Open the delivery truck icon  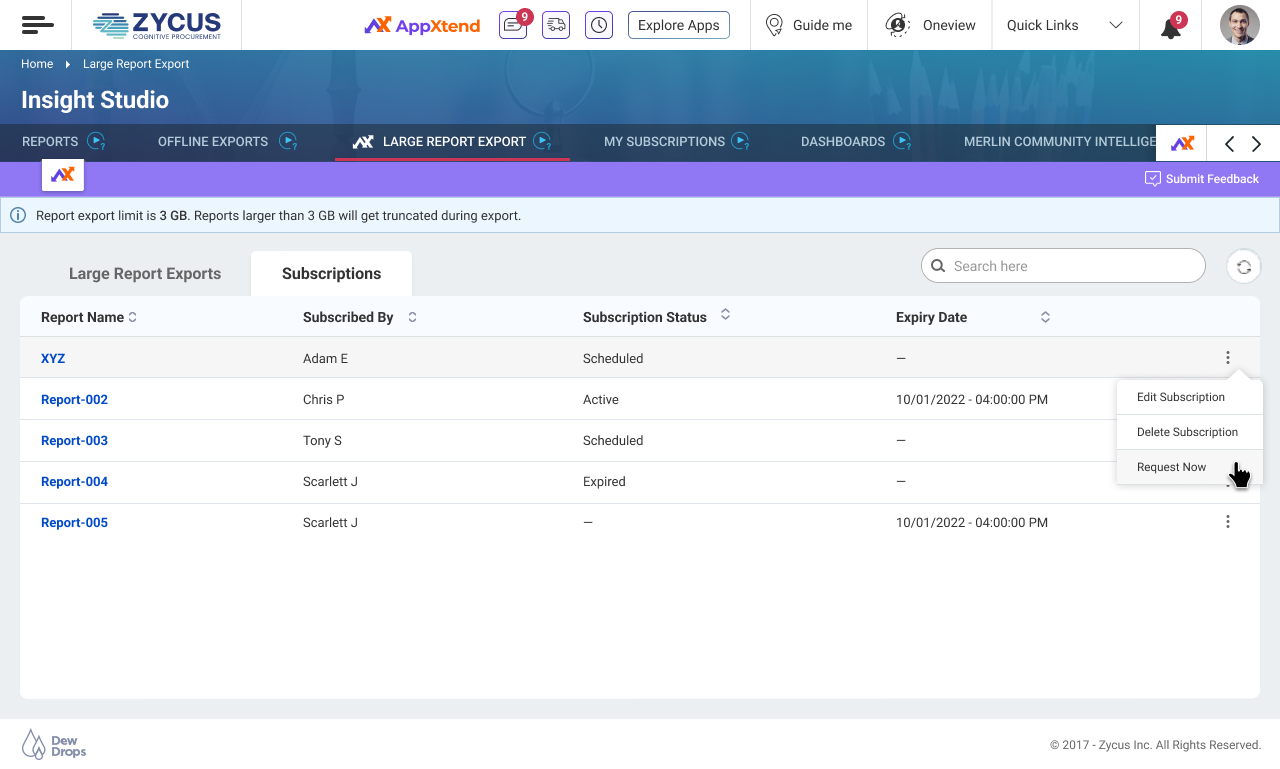(x=556, y=25)
